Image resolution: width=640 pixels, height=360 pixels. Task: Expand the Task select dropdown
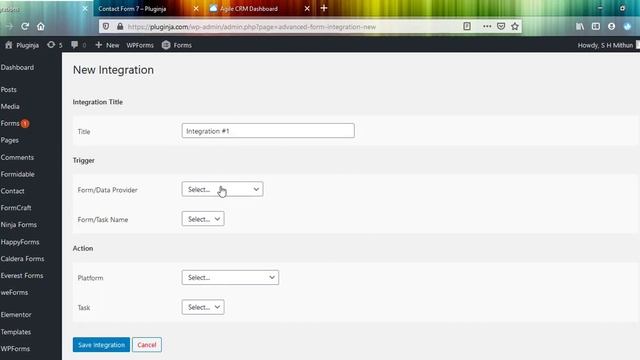[x=203, y=307]
